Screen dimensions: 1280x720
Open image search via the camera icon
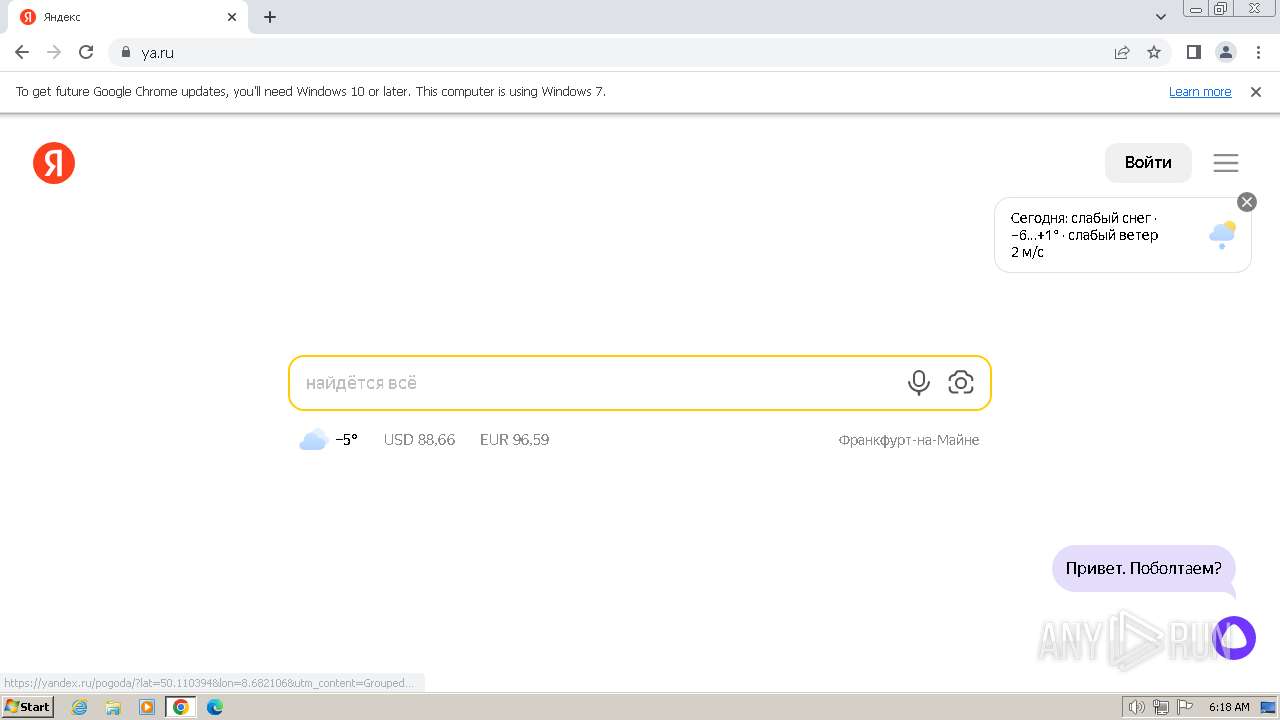click(961, 382)
